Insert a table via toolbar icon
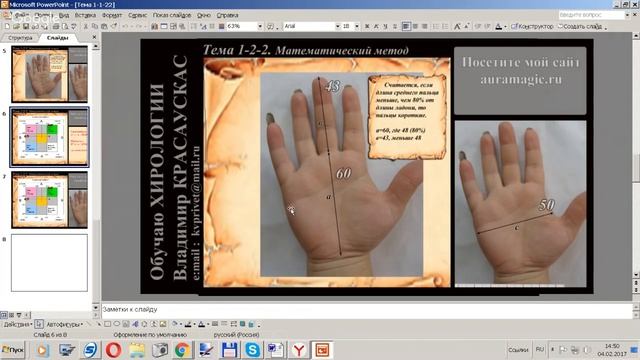 coord(164,26)
